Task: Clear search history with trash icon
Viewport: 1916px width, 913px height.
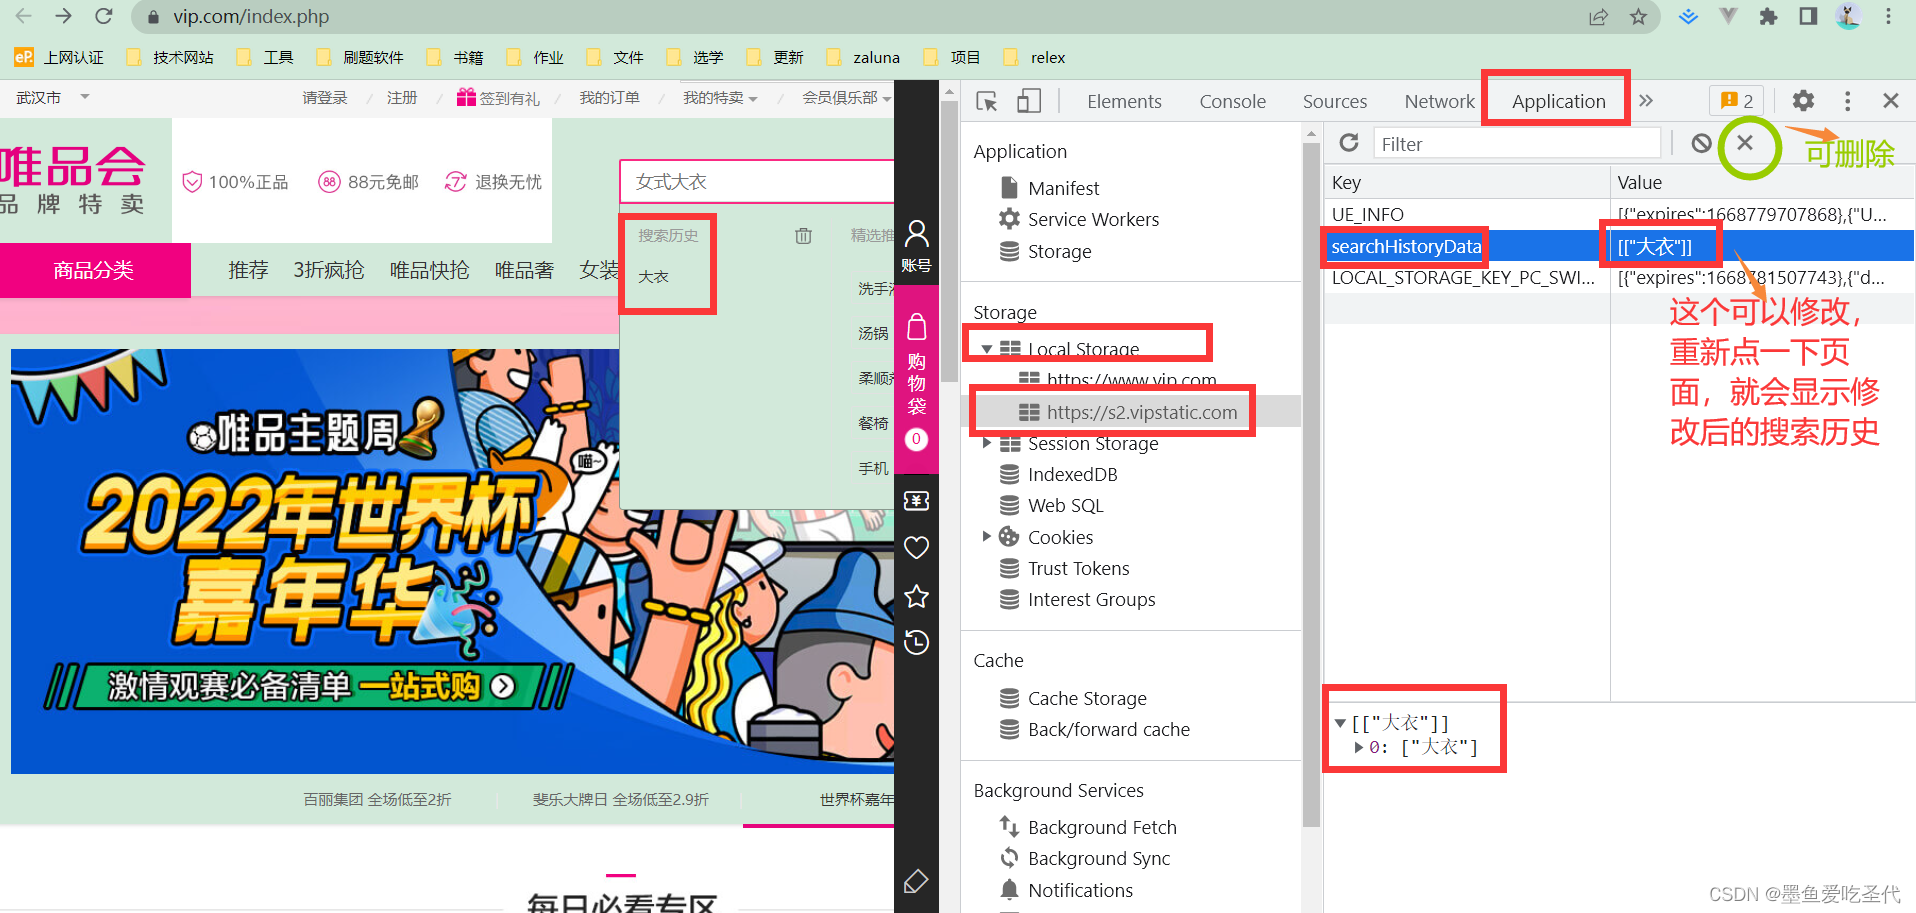Action: coord(803,236)
